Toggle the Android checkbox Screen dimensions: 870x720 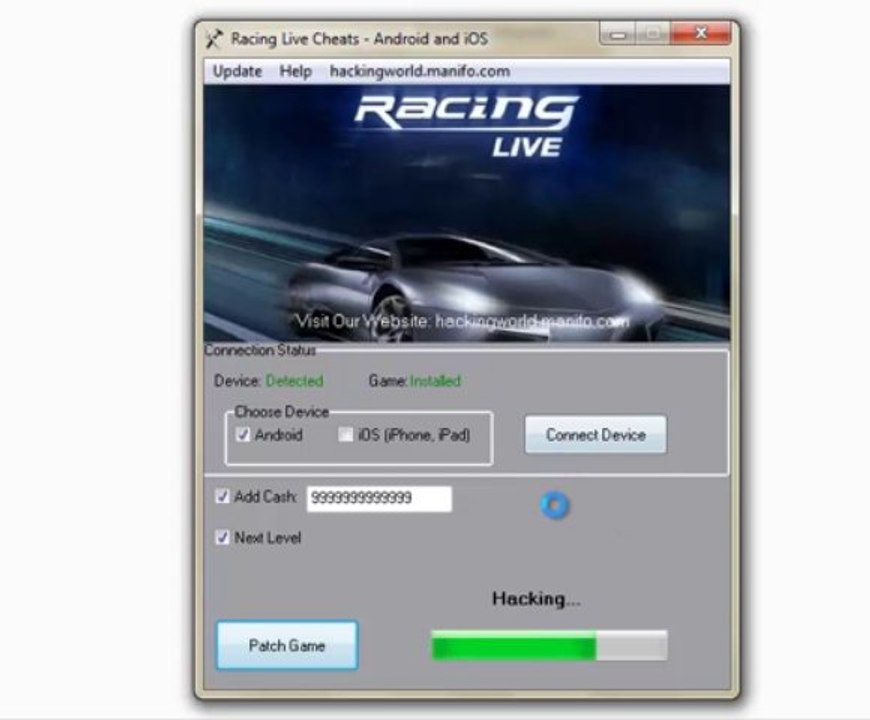point(243,434)
